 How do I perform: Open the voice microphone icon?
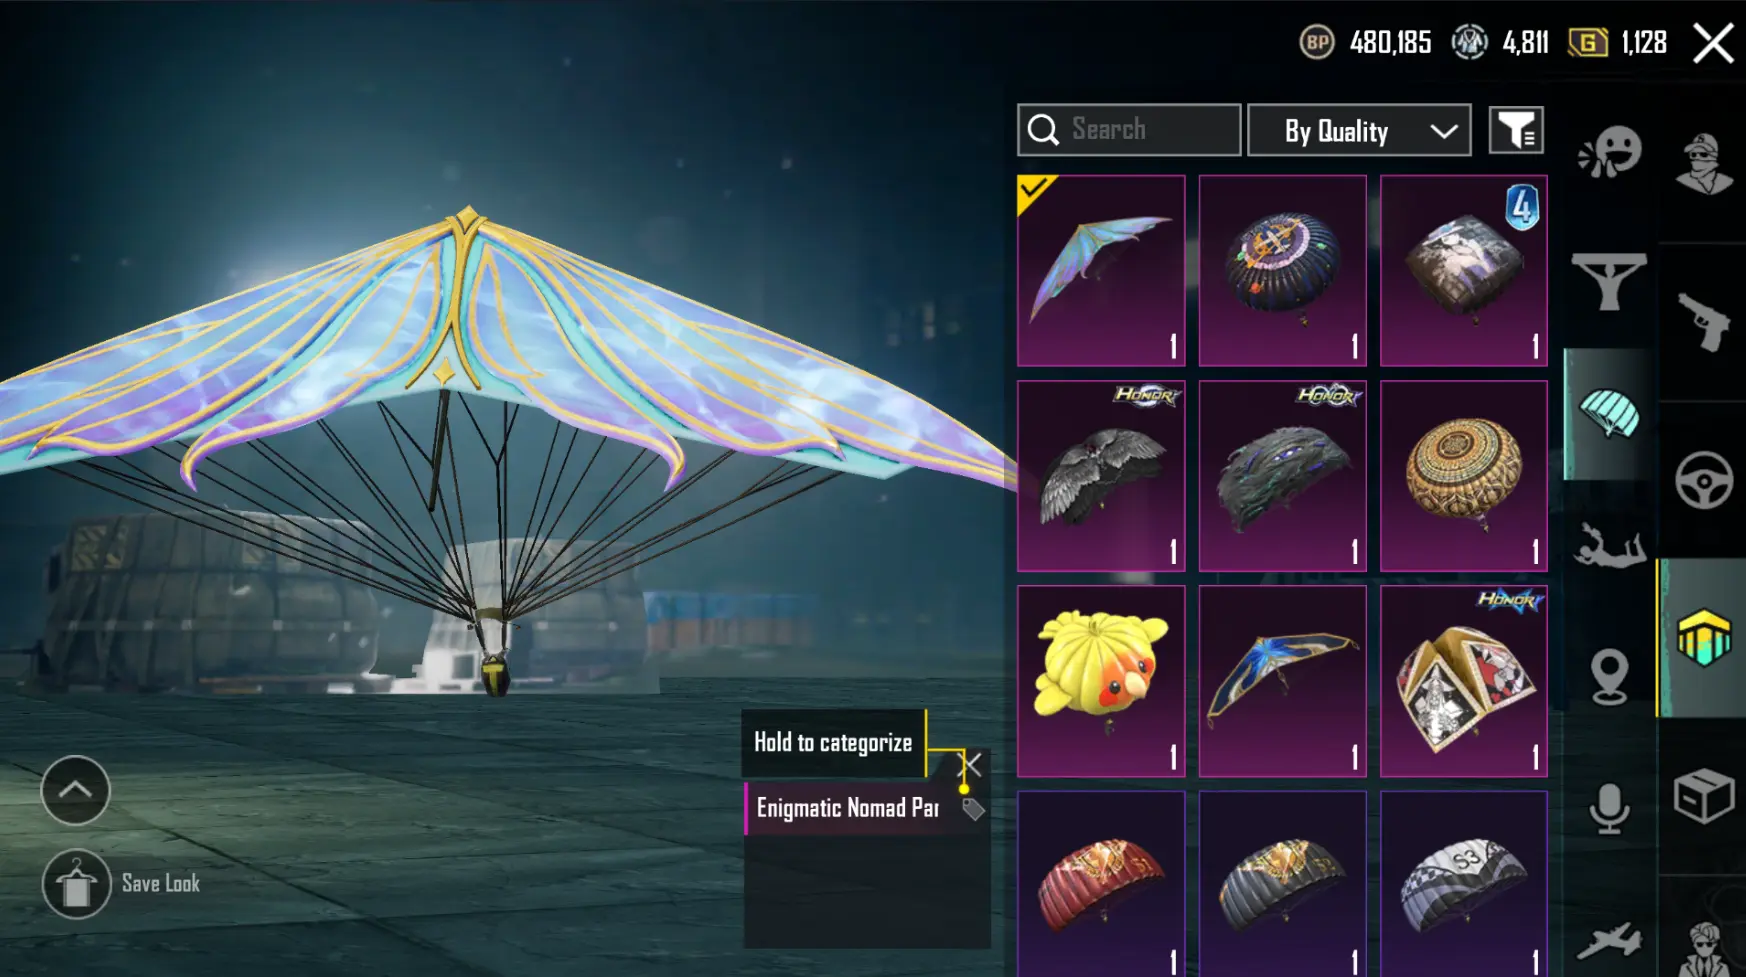click(1609, 808)
